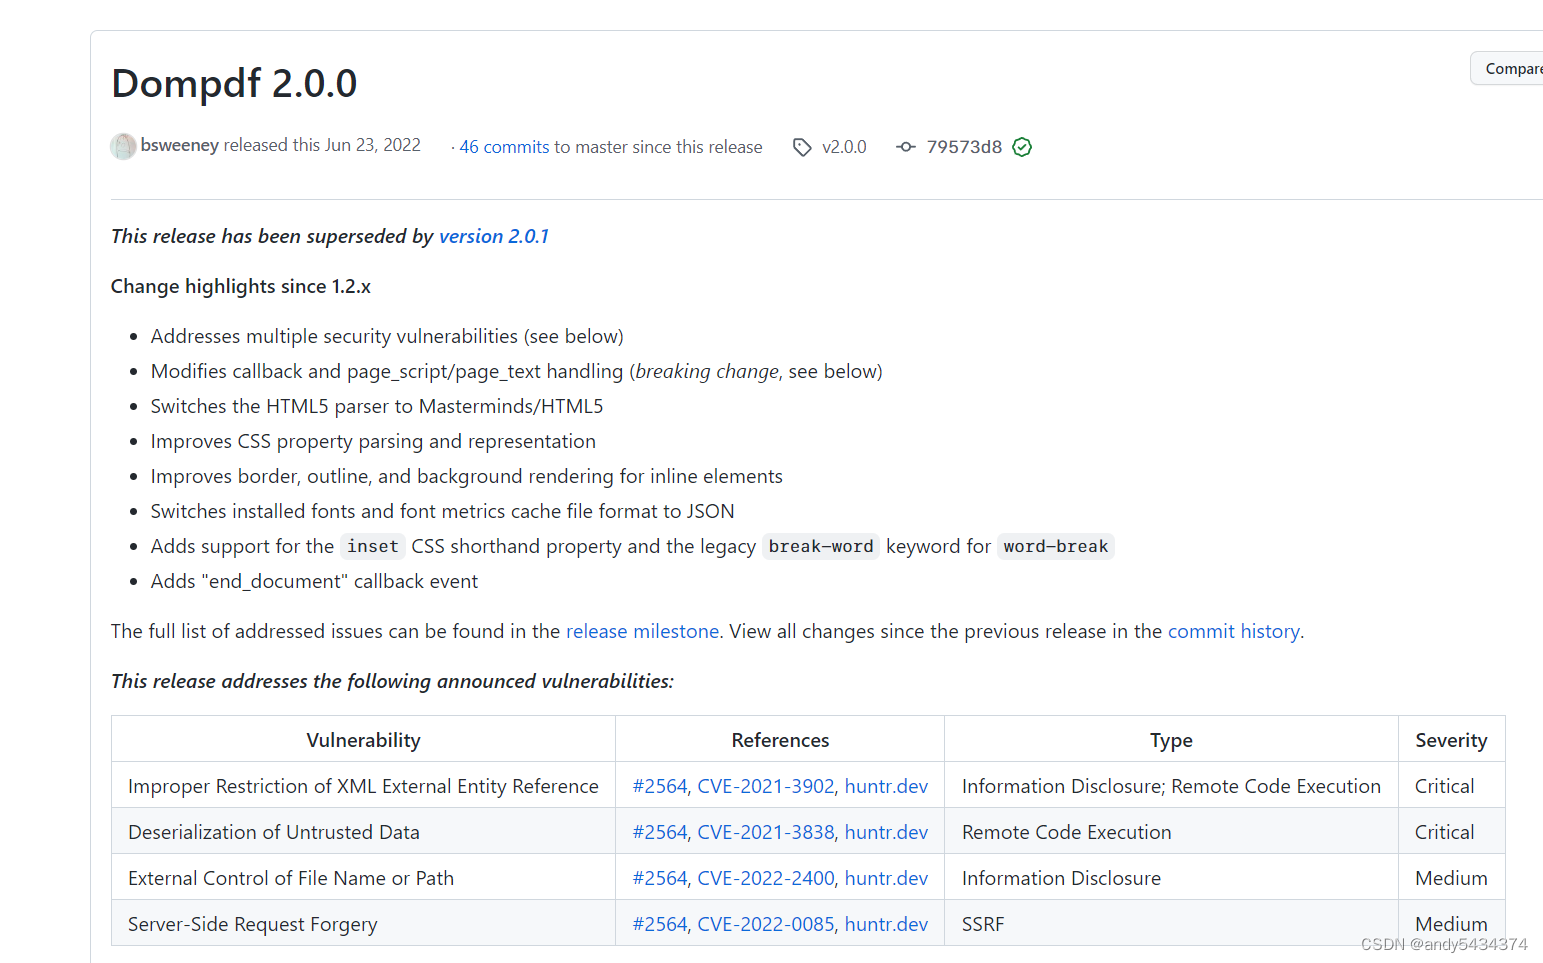Screen dimensions: 1543x963
Task: Open the commit history link
Action: (1234, 631)
